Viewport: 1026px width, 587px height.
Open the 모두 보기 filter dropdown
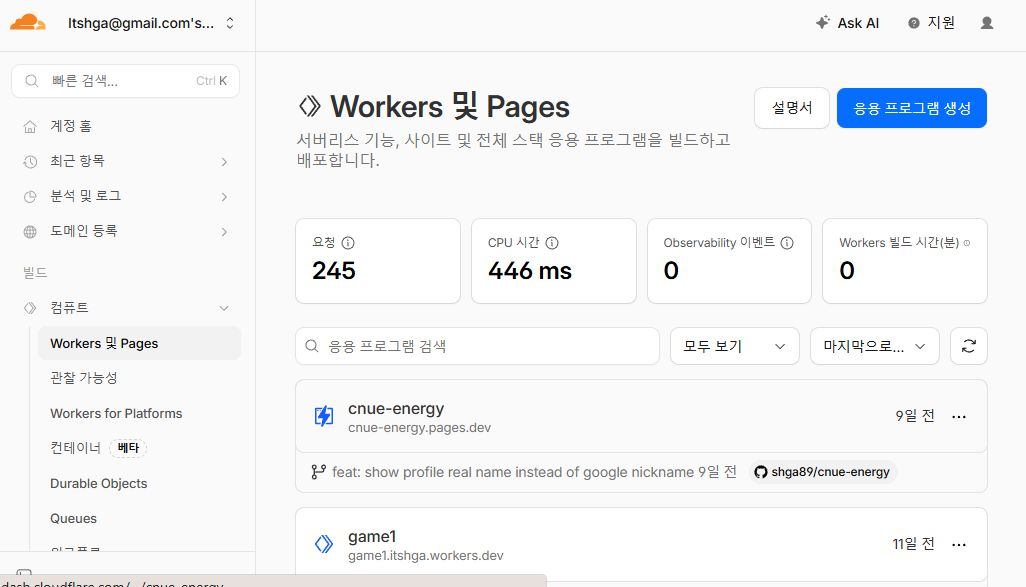click(x=734, y=346)
